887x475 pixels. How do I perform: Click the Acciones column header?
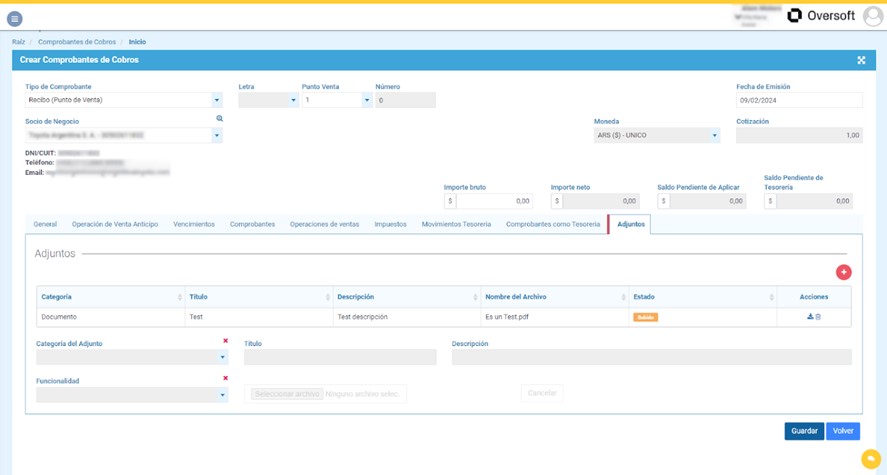814,297
